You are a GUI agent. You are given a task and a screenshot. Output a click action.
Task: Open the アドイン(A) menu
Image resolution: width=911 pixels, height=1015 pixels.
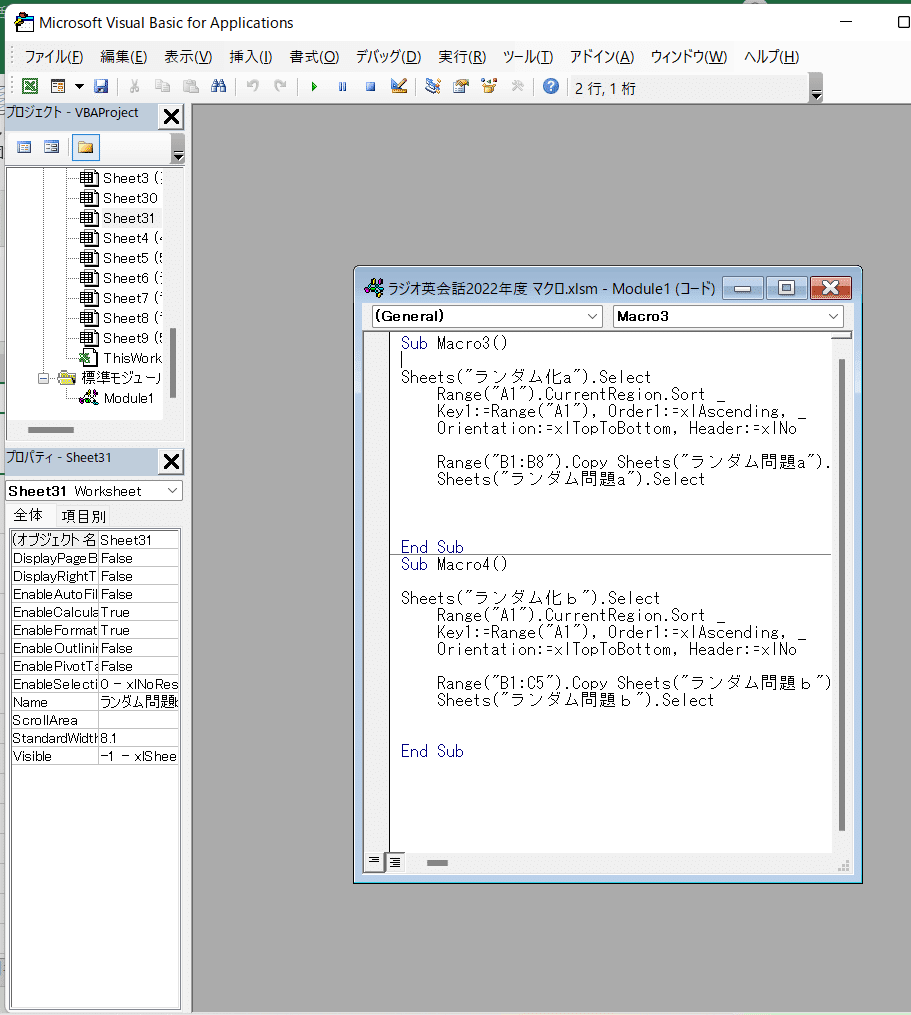(602, 57)
